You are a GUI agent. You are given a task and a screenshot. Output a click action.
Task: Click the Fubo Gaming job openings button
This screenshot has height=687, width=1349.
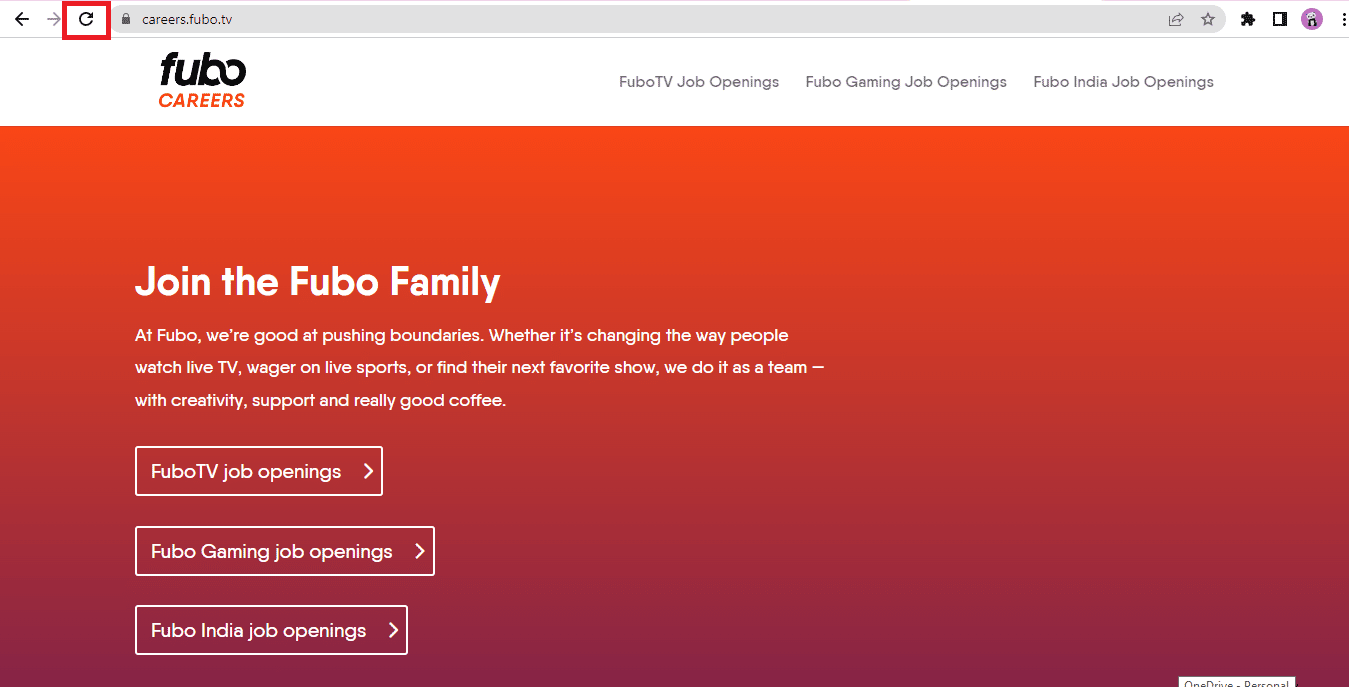click(x=284, y=551)
